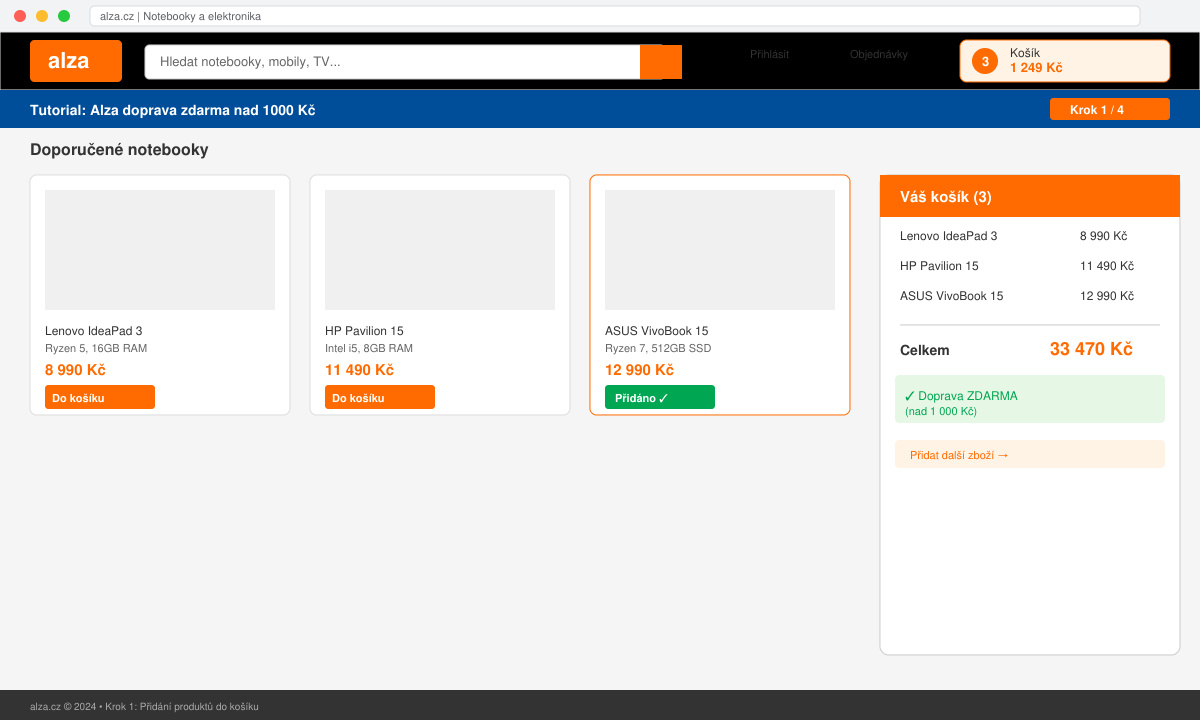Screen dimensions: 1200x720
Task: Add HP Pavilion 15 to cart
Action: point(380,397)
